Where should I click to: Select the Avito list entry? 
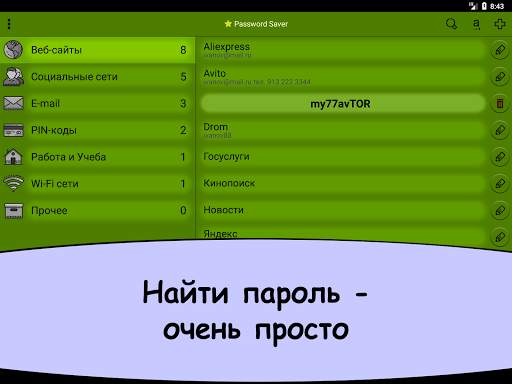(343, 77)
